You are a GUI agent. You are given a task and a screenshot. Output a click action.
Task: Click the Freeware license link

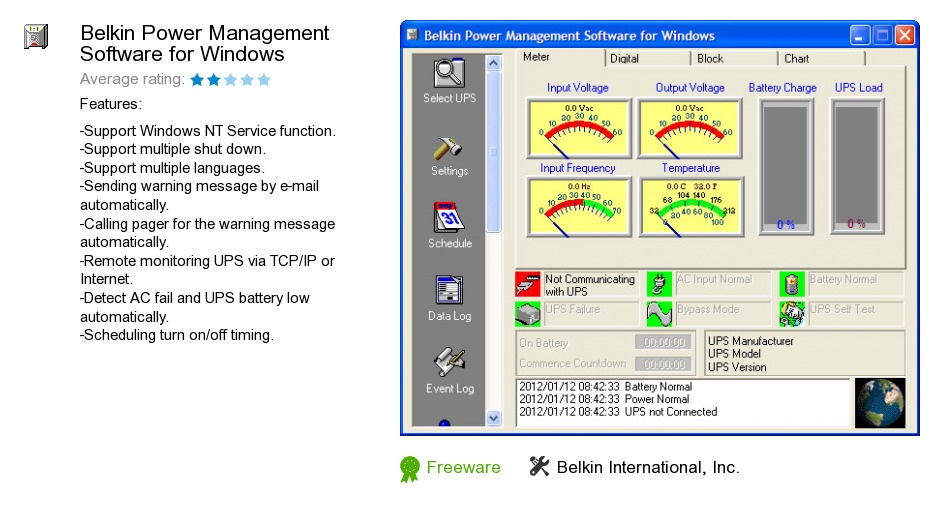(x=463, y=467)
